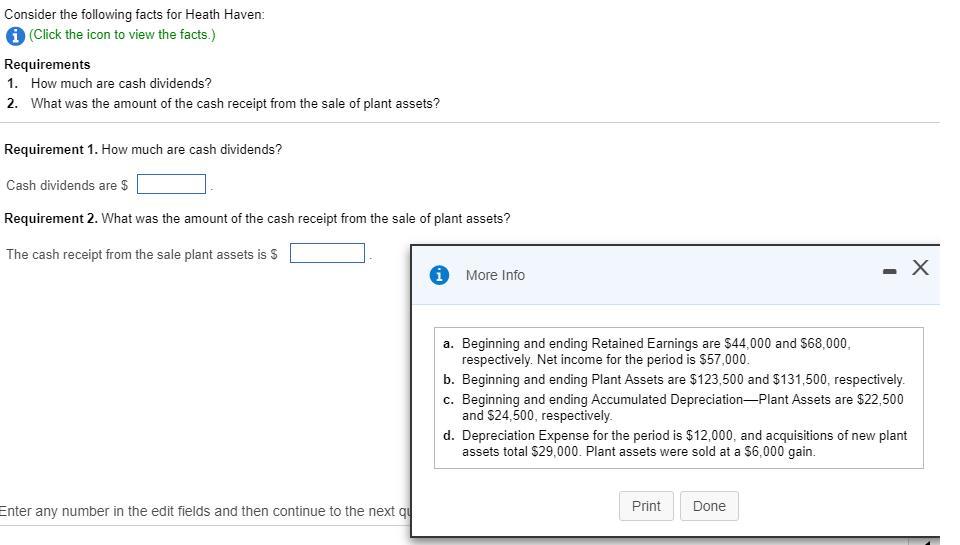Click the More Info title text
Screen dimensions: 960x545
(495, 276)
